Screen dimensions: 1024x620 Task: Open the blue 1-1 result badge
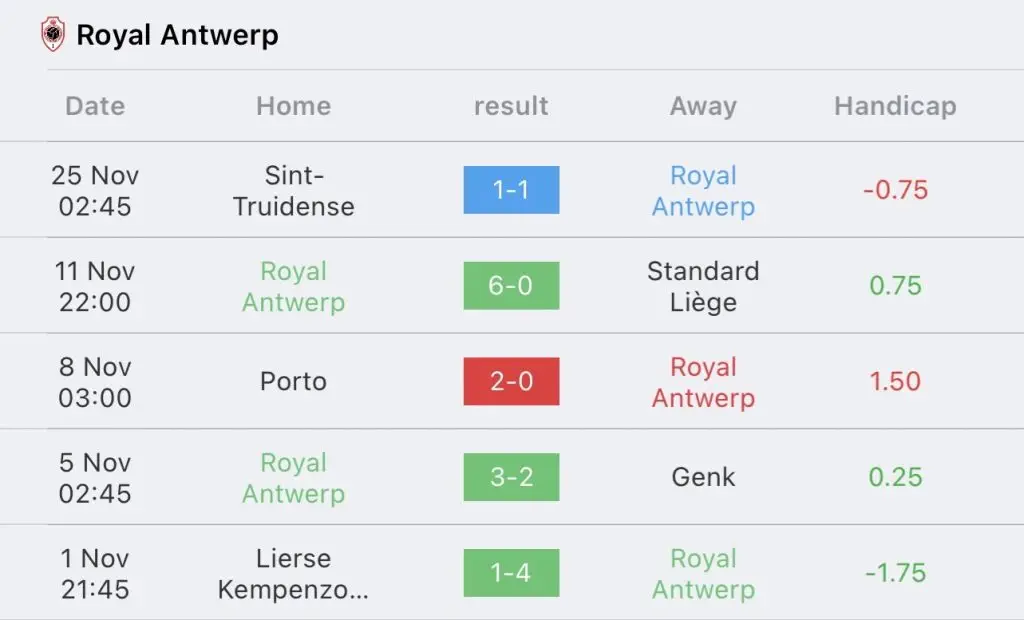511,189
